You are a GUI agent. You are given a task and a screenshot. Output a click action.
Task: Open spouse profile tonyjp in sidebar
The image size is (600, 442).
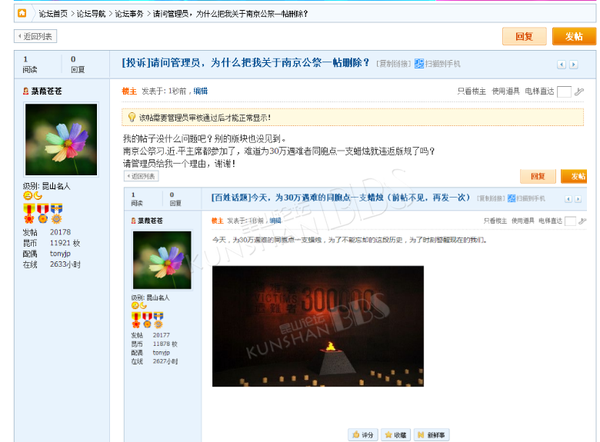tap(60, 253)
